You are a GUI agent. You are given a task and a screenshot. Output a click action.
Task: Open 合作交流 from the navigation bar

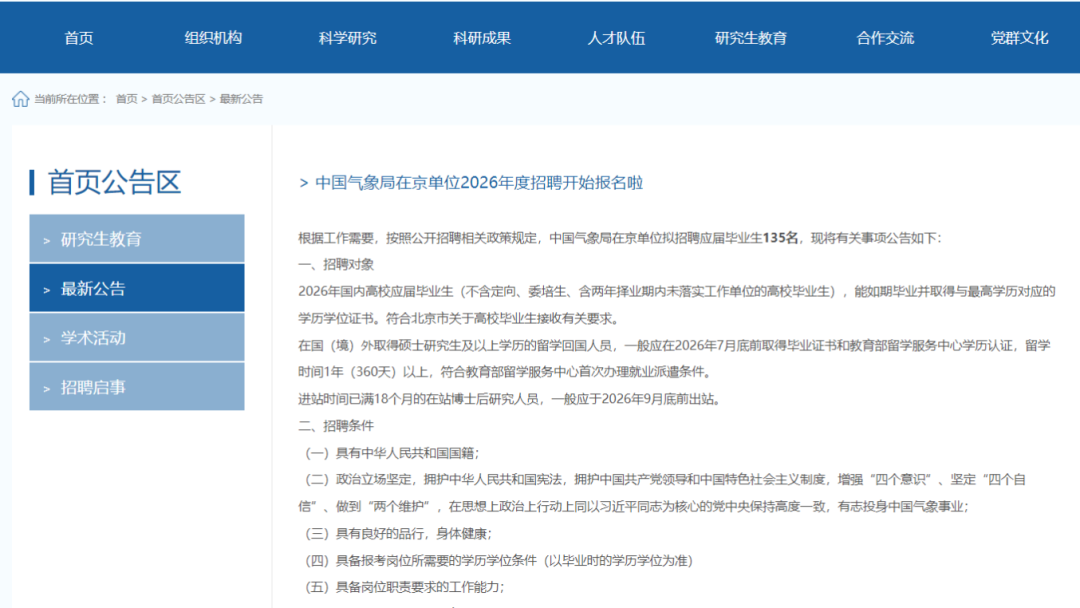point(885,38)
